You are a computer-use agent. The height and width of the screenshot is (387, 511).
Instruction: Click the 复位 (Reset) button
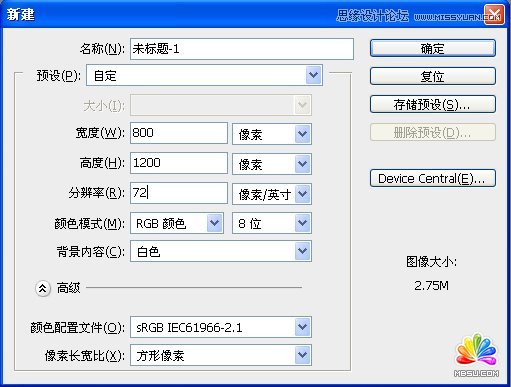[433, 76]
